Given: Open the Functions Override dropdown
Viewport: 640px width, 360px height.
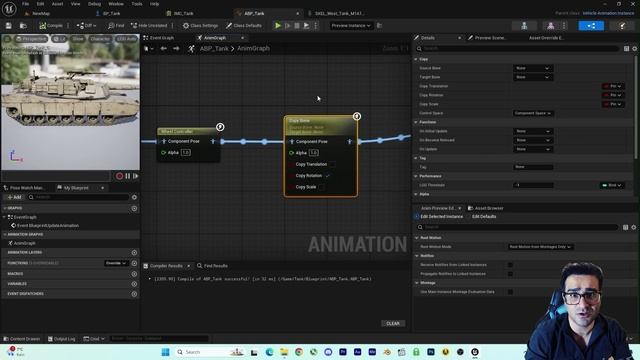Looking at the screenshot, I should coord(116,263).
